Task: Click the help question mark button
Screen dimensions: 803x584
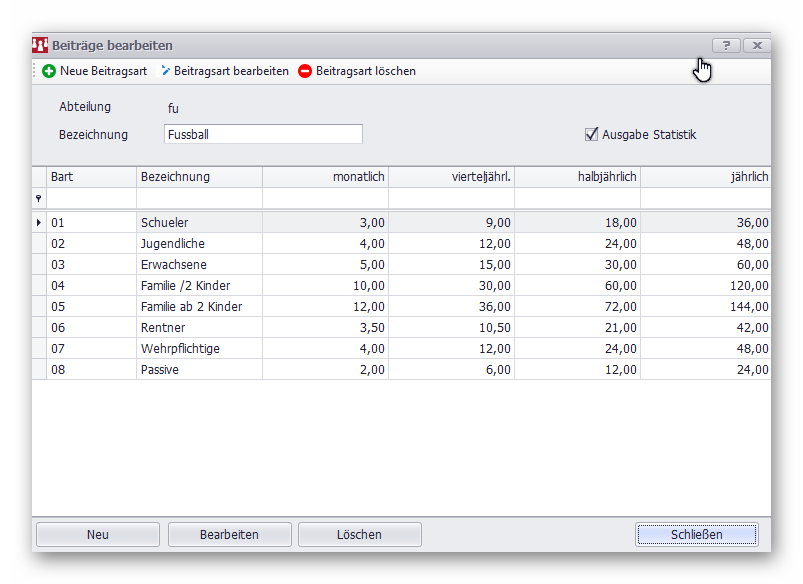Action: (x=726, y=45)
